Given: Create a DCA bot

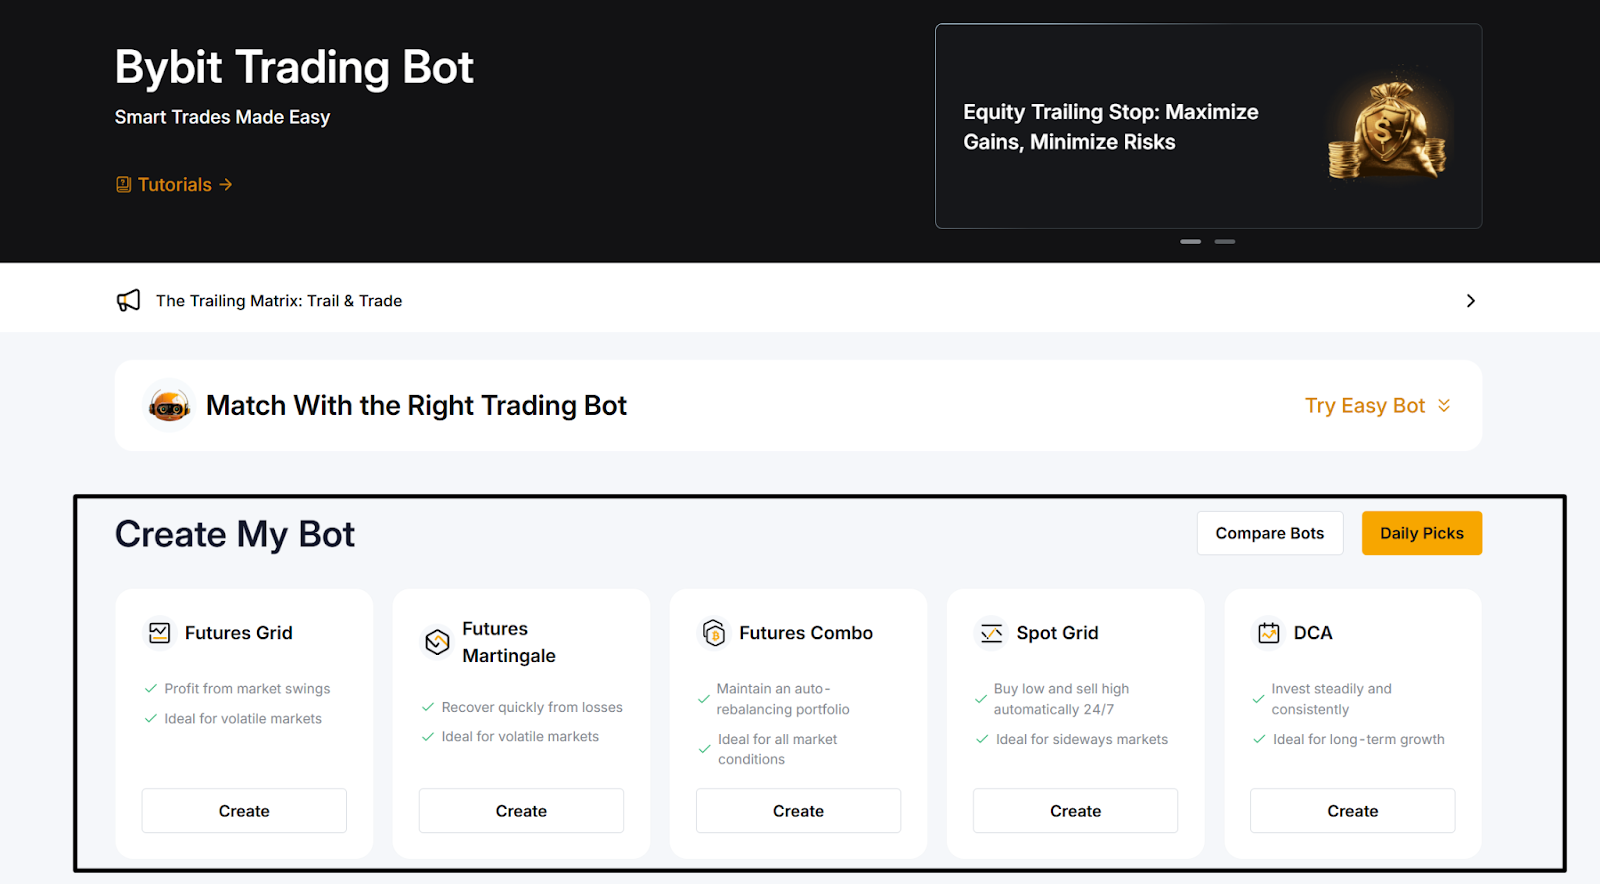Looking at the screenshot, I should [1352, 811].
